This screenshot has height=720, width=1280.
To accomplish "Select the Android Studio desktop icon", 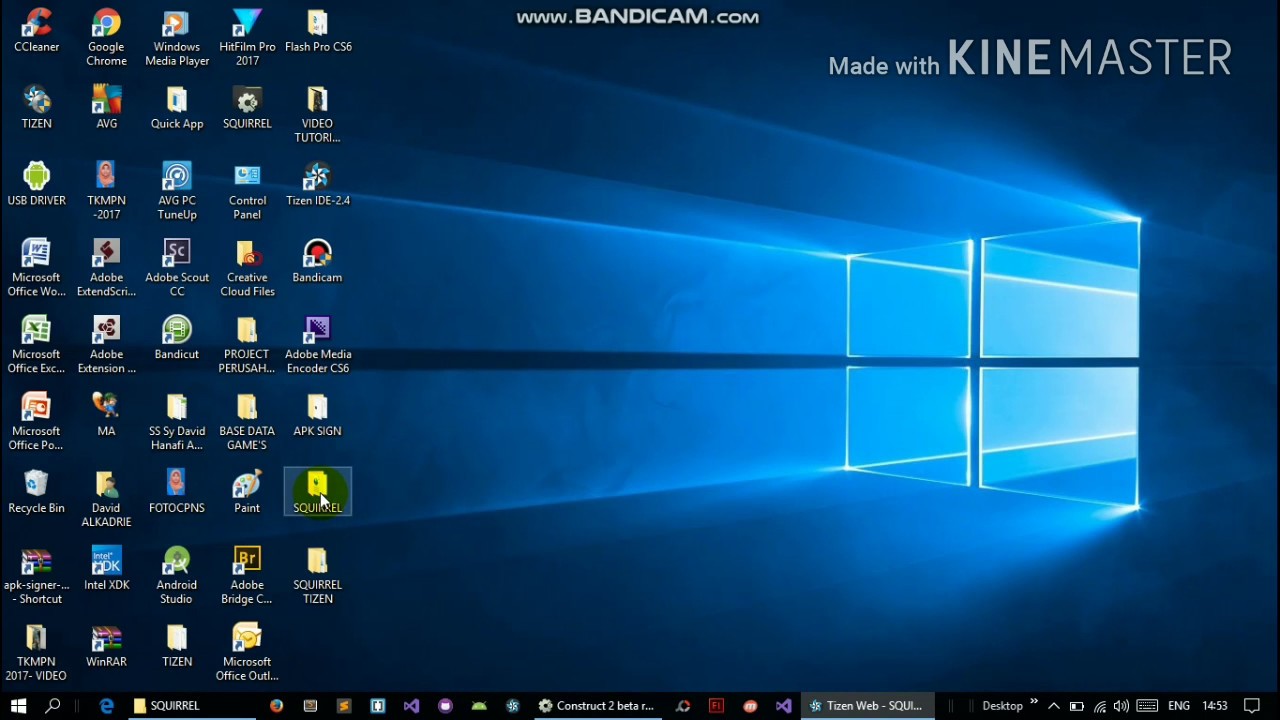I will coord(177,576).
